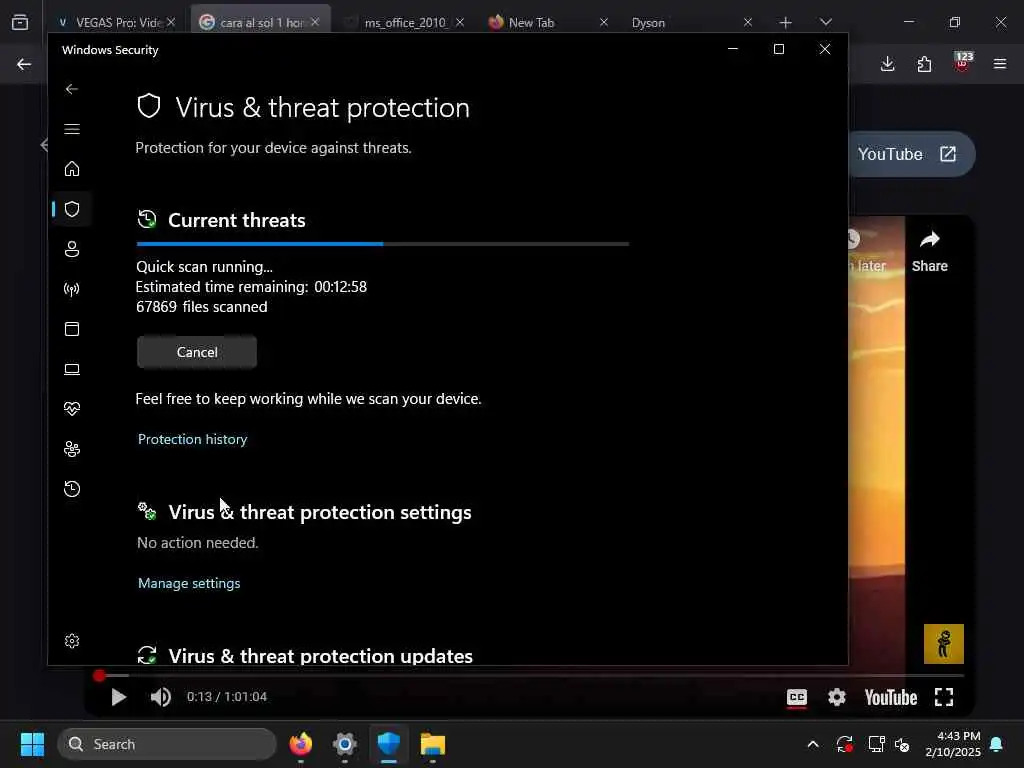1024x768 pixels.
Task: Open the notifications bell icon
Action: point(997,744)
